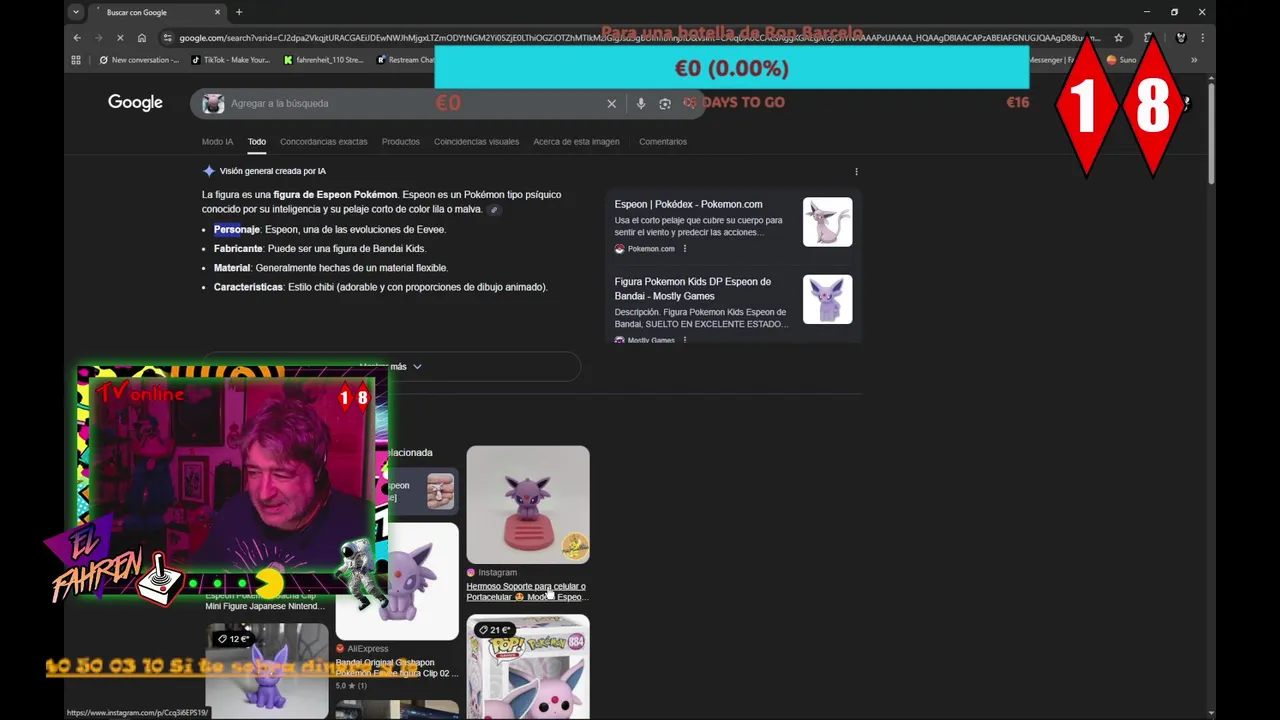Open the 'Acerca de esta imagen' tab
This screenshot has width=1280, height=720.
point(576,142)
